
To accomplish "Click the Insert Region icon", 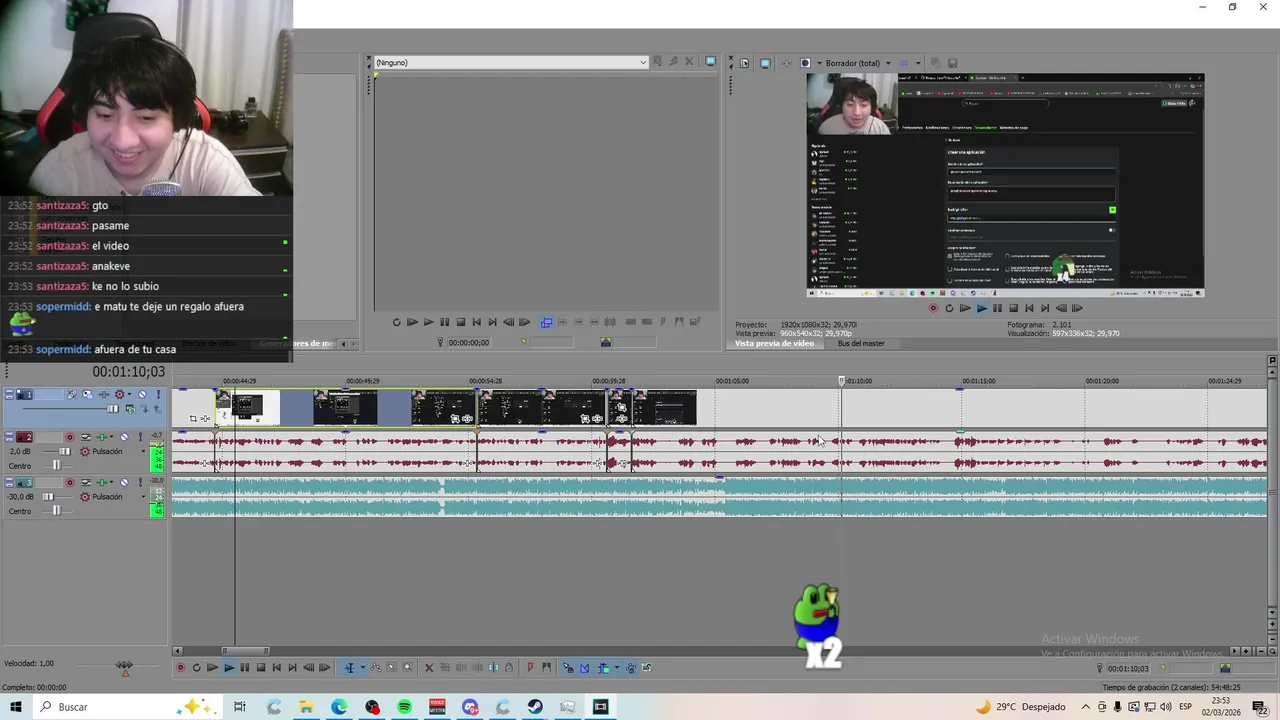I will click(546, 668).
